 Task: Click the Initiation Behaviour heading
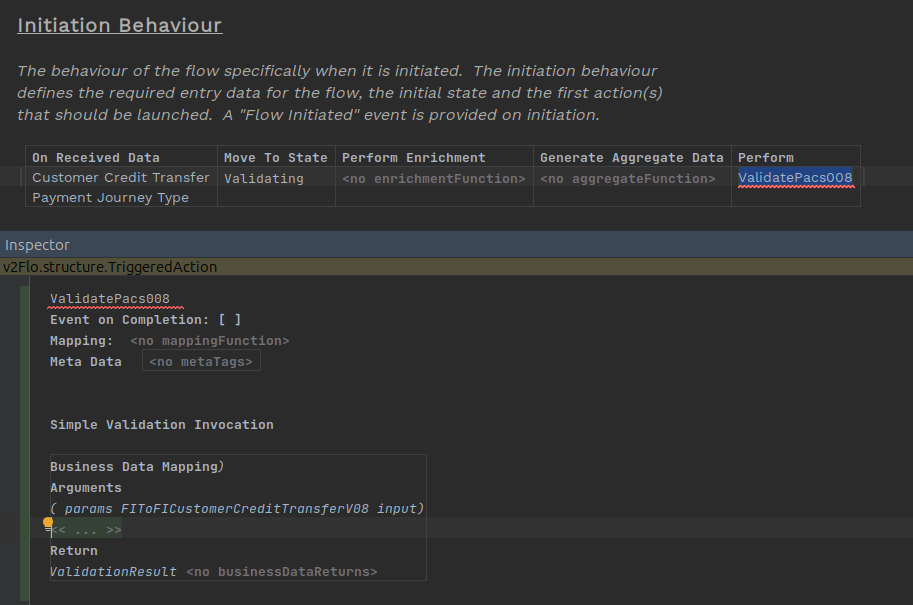click(x=119, y=25)
